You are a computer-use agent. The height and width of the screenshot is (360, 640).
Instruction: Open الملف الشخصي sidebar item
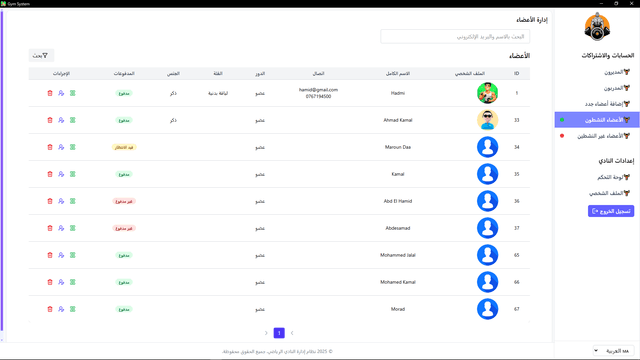tap(597, 193)
